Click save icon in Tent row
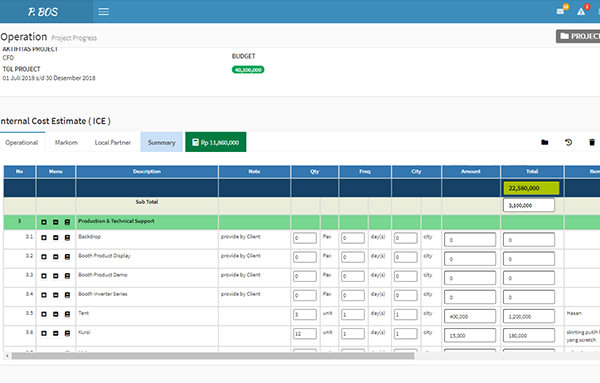This screenshot has height=383, width=600. 67,314
